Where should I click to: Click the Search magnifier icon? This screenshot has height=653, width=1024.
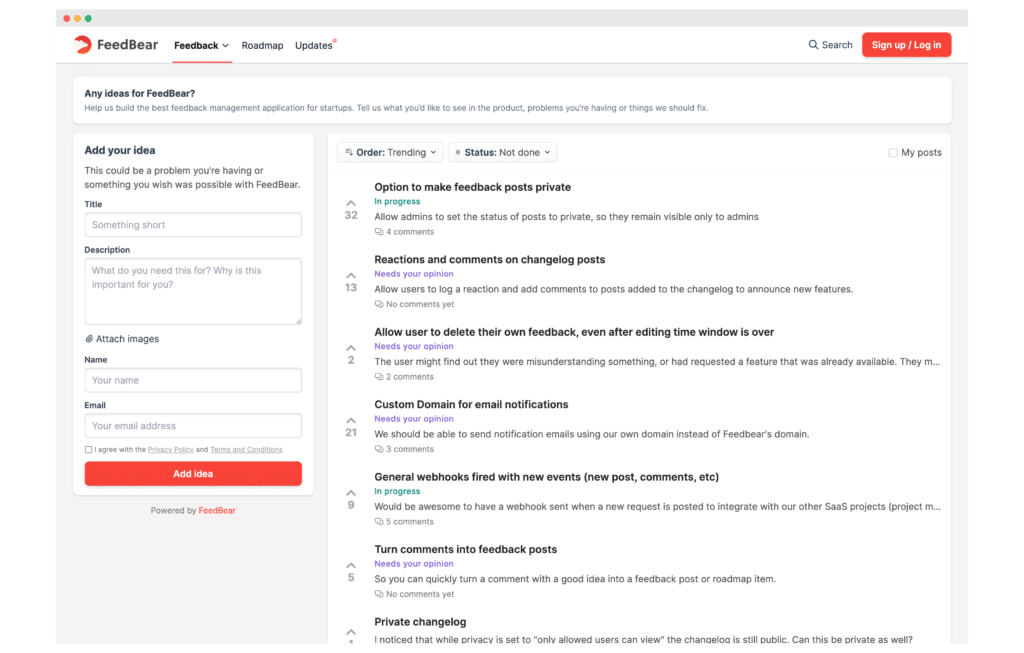814,44
